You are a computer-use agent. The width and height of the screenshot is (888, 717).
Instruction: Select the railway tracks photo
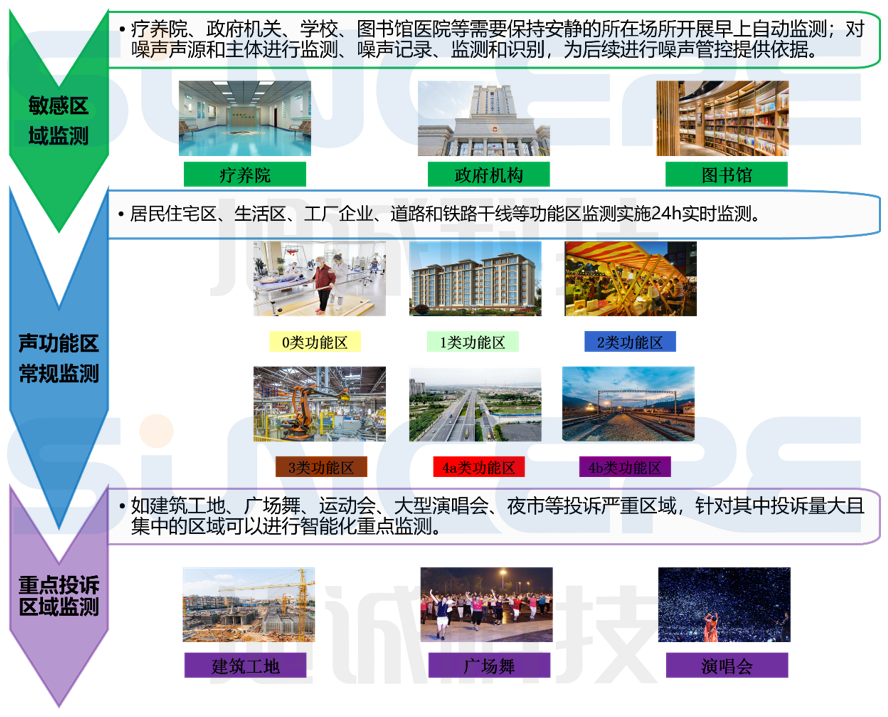tap(628, 404)
